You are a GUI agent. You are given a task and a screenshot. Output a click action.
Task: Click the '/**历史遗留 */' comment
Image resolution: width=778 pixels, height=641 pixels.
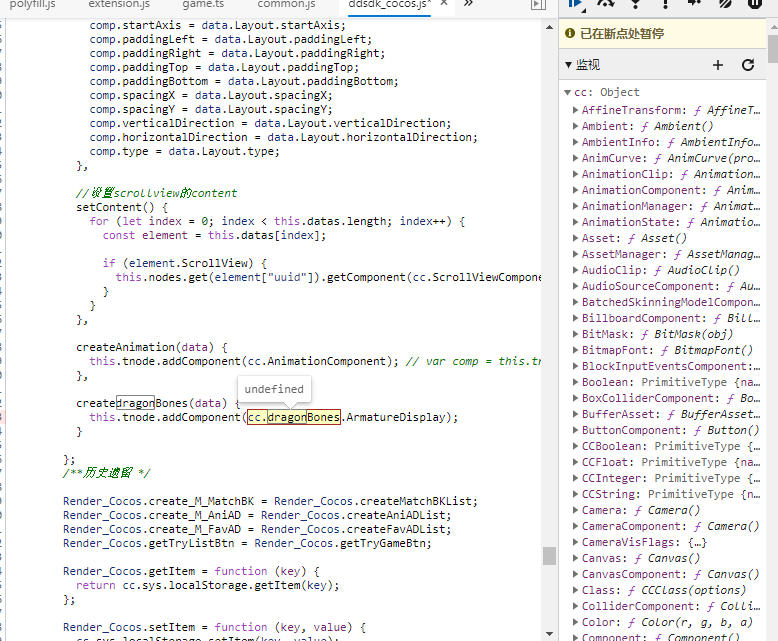click(106, 473)
